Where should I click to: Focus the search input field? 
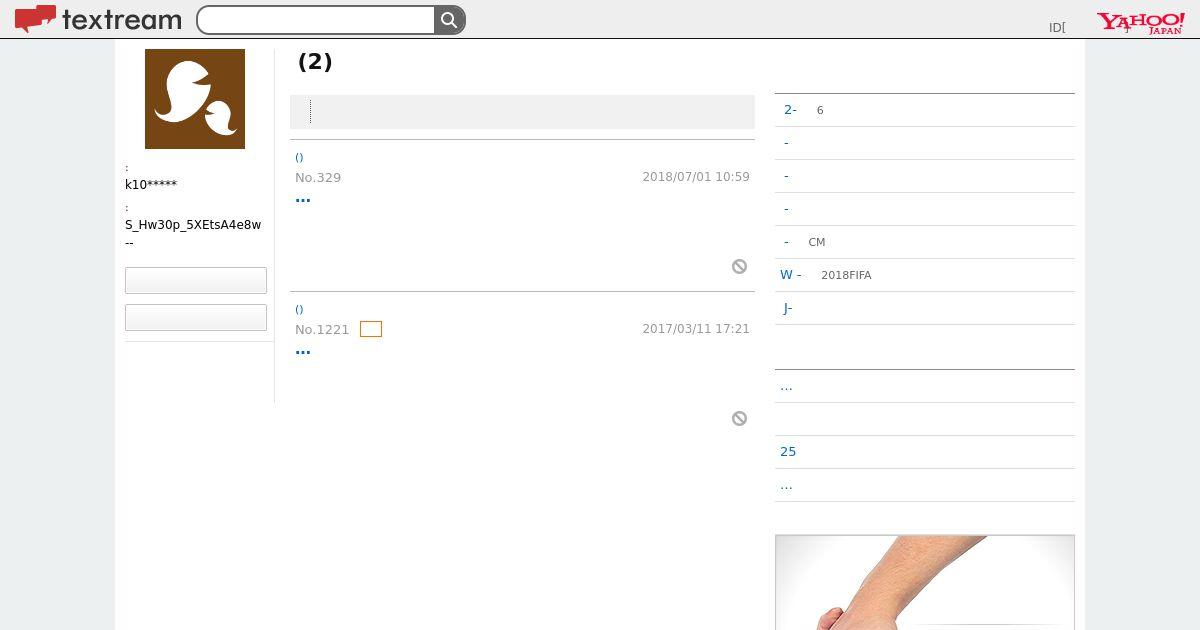316,20
